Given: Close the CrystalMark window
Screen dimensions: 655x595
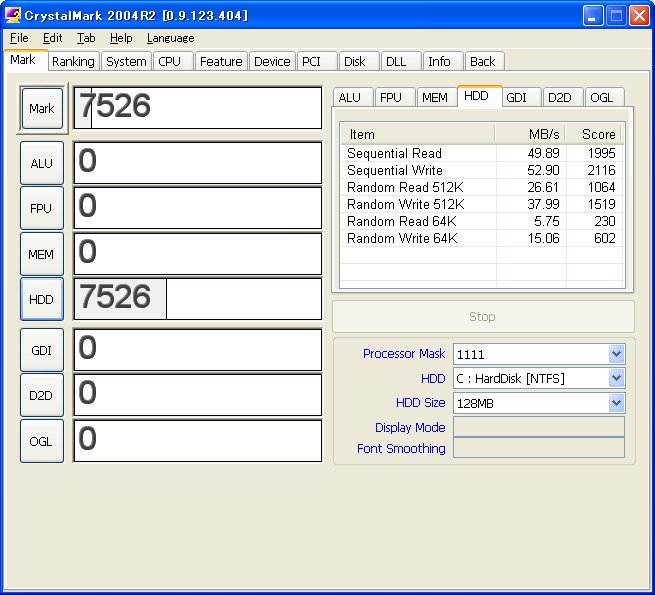Looking at the screenshot, I should [639, 16].
